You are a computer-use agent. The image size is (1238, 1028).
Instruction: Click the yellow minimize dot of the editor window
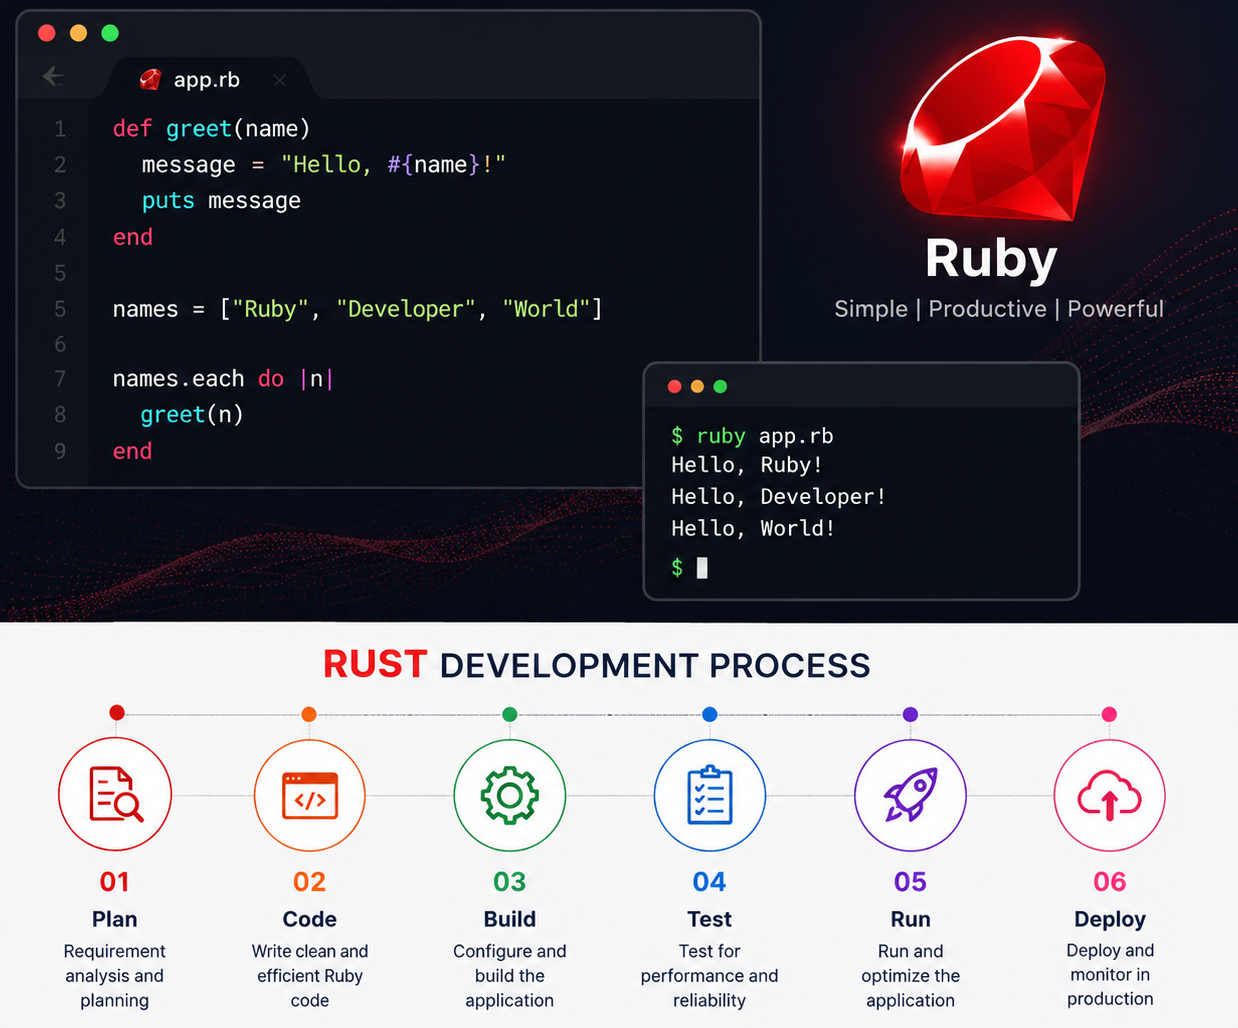click(78, 33)
